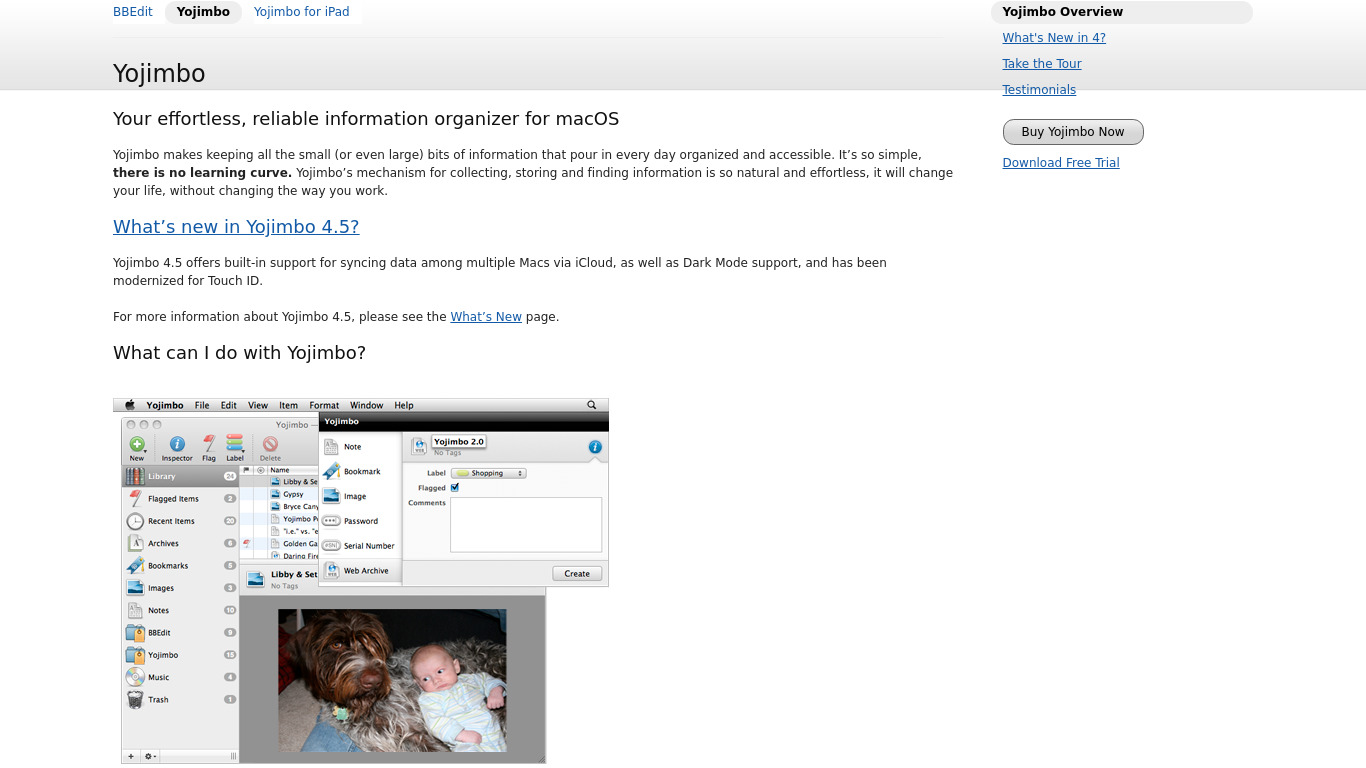1366x768 pixels.
Task: Open What's New in 4? sidebar link
Action: 1054,38
